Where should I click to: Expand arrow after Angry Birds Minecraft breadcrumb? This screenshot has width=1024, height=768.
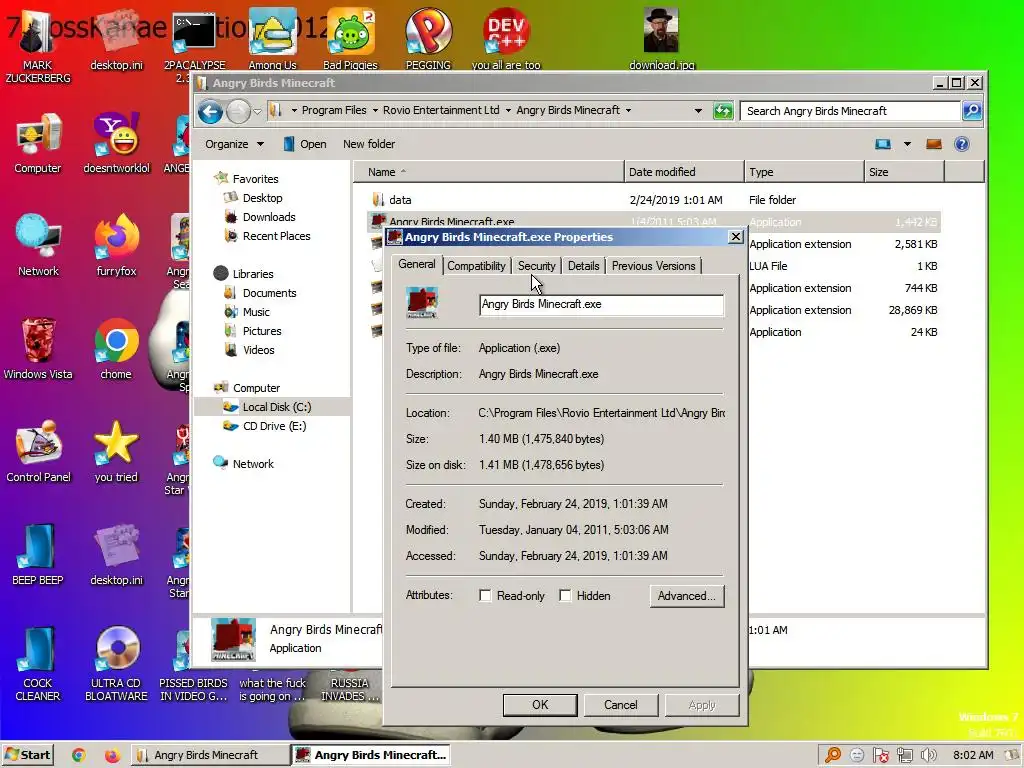click(628, 110)
